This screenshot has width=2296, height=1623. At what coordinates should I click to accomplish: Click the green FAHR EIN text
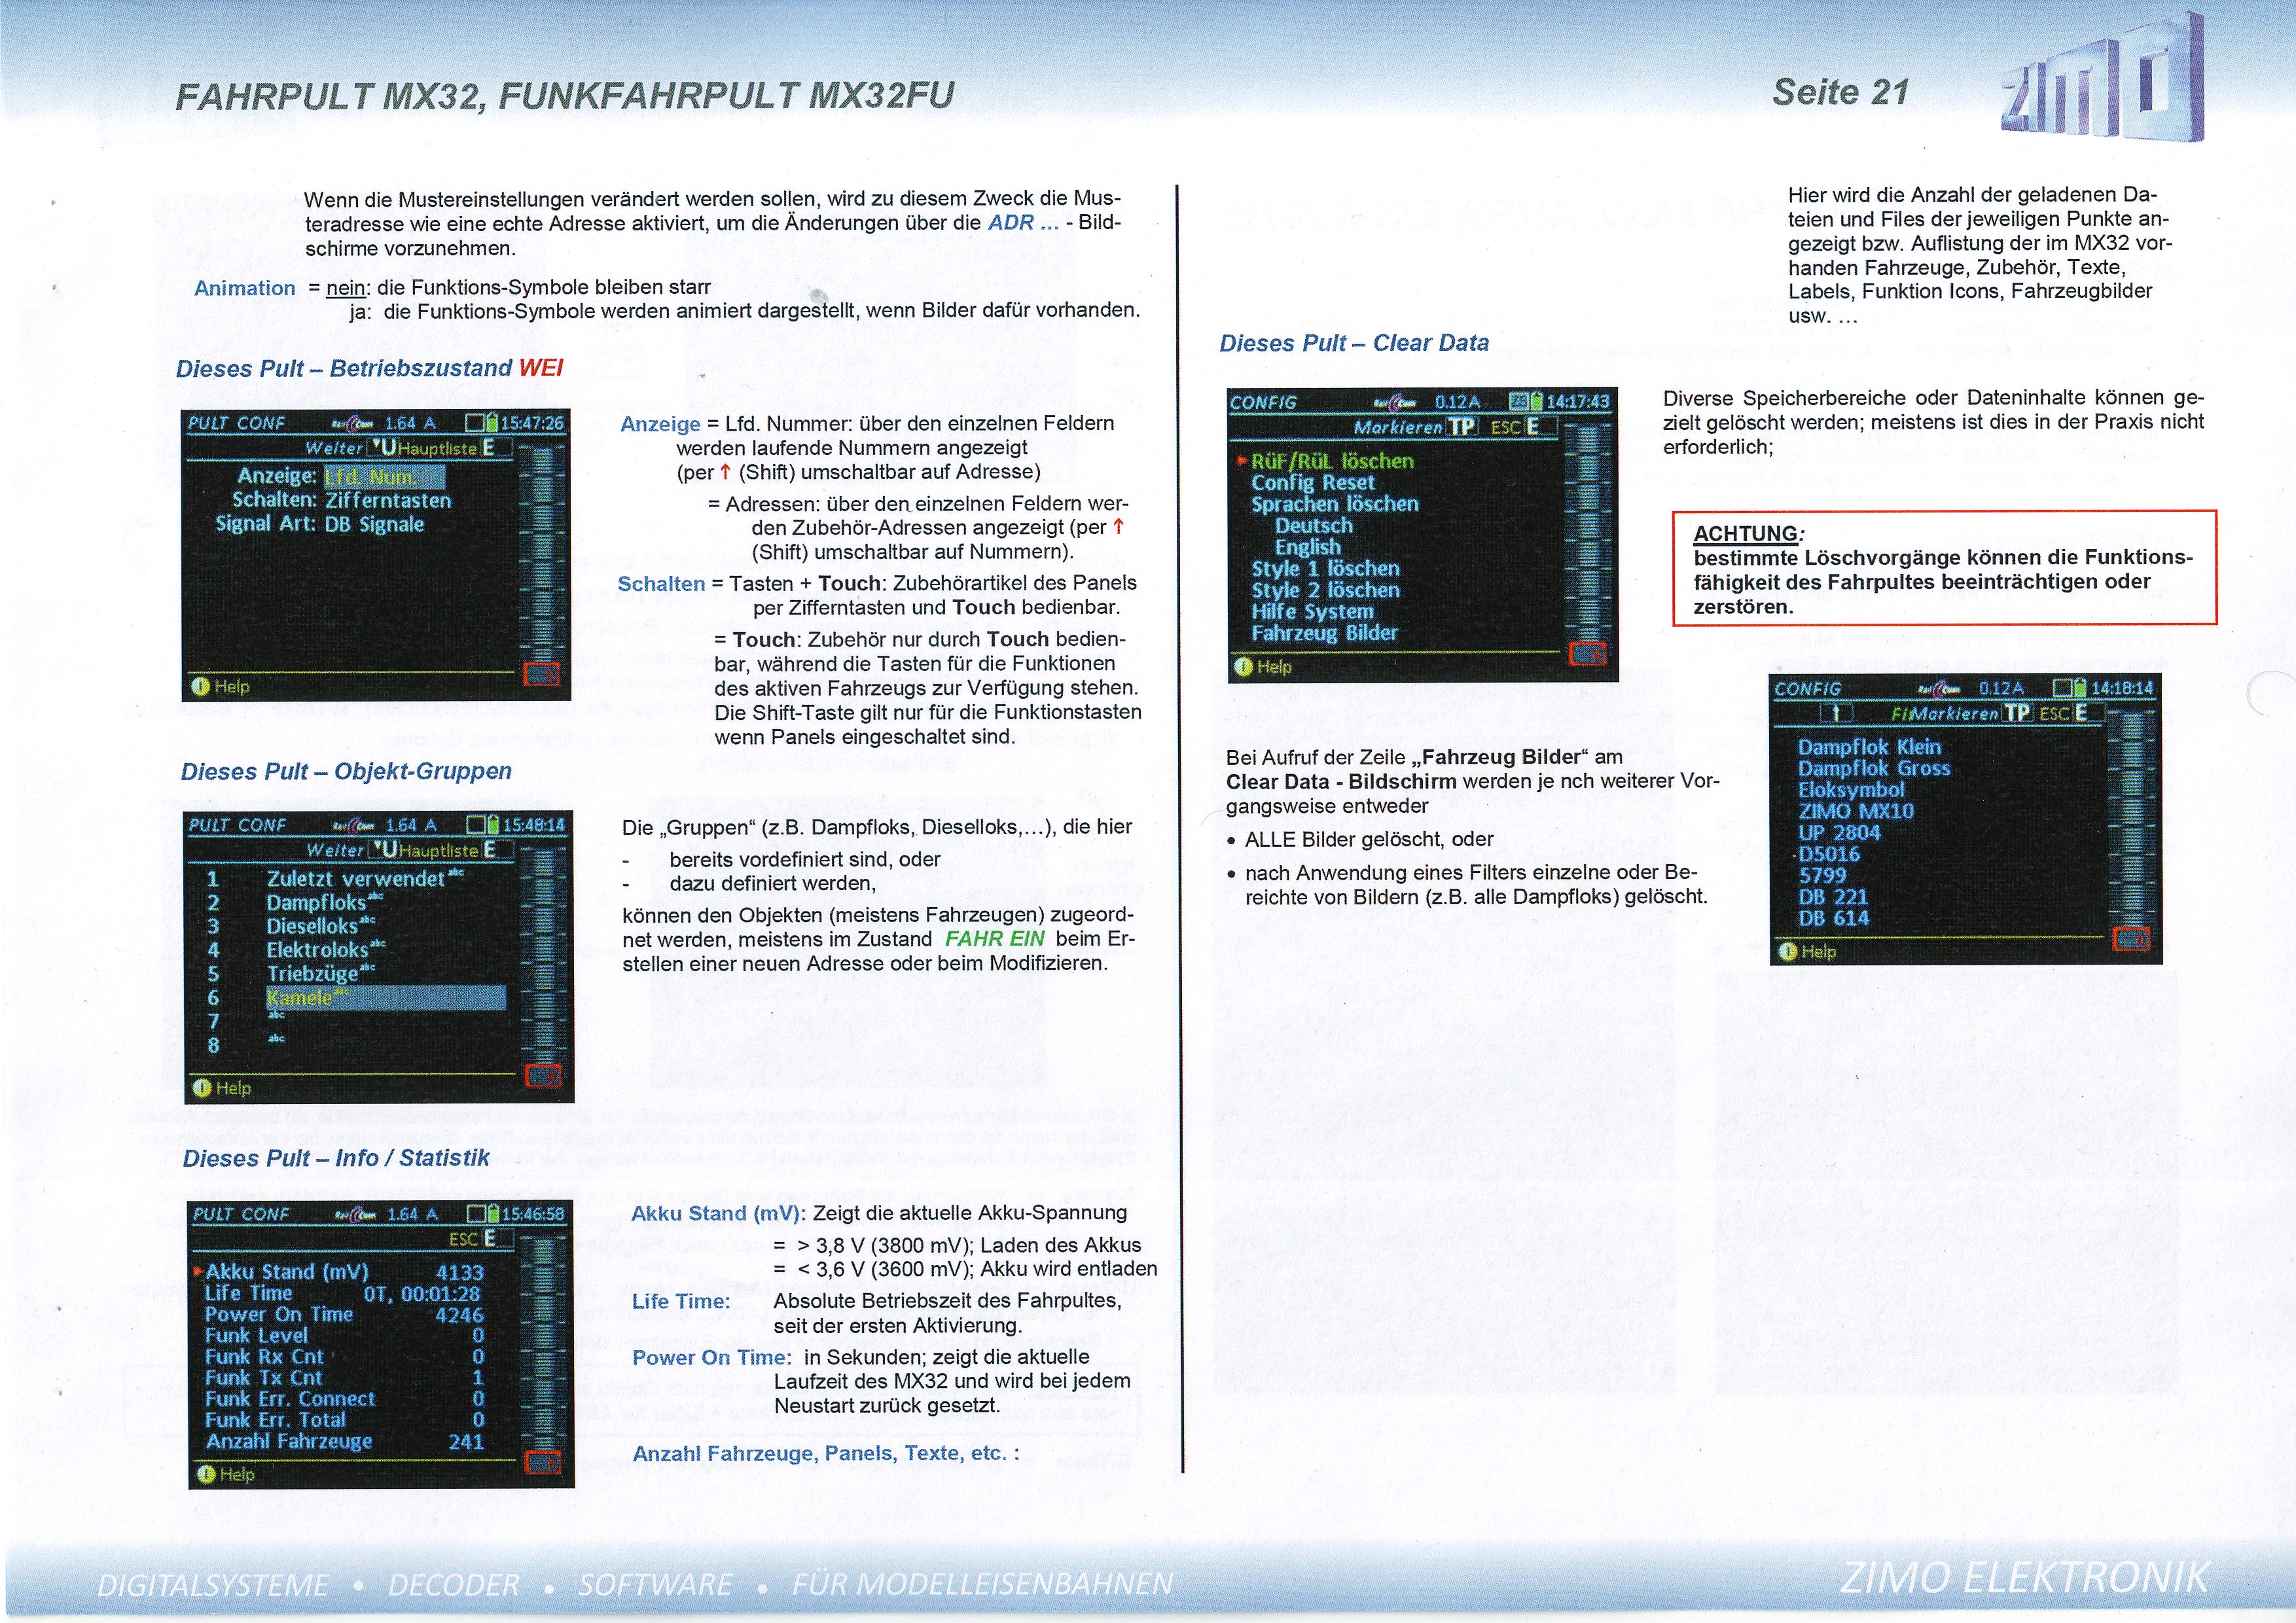click(x=995, y=938)
